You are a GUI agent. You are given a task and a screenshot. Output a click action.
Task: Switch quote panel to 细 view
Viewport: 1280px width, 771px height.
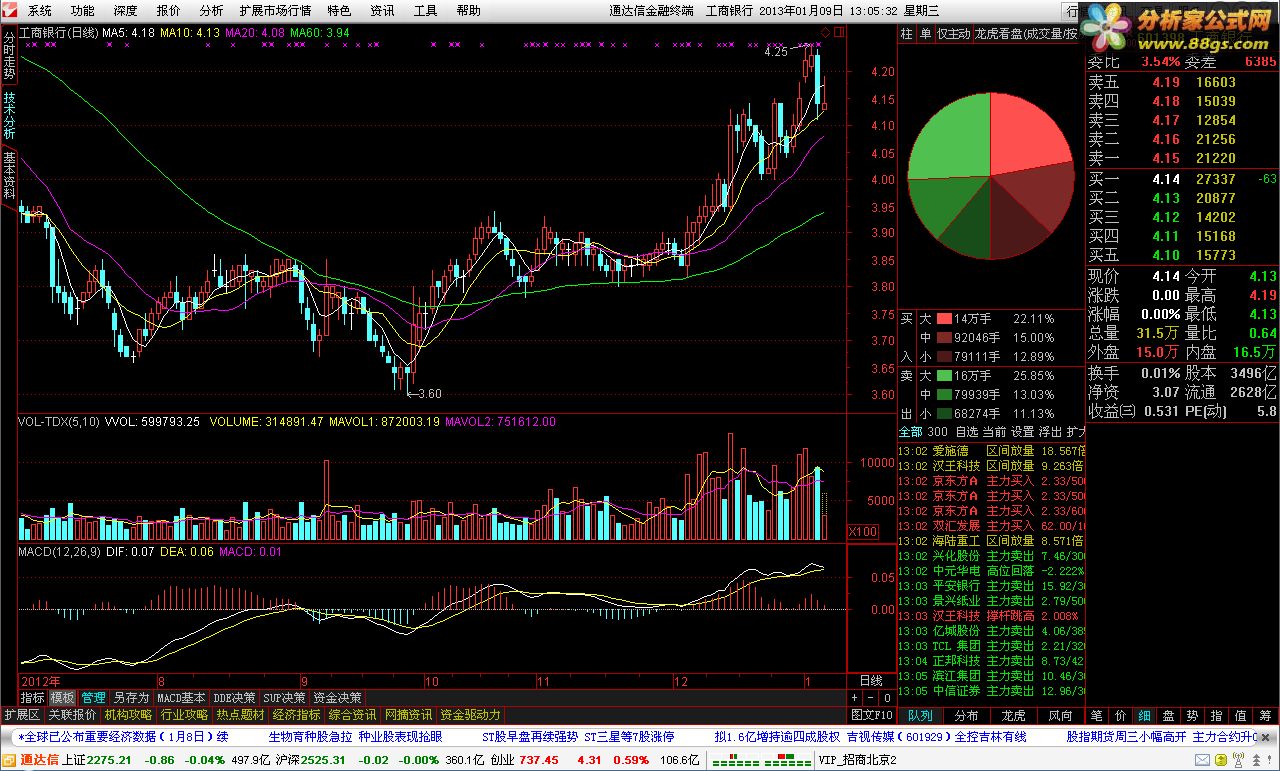coord(1145,715)
